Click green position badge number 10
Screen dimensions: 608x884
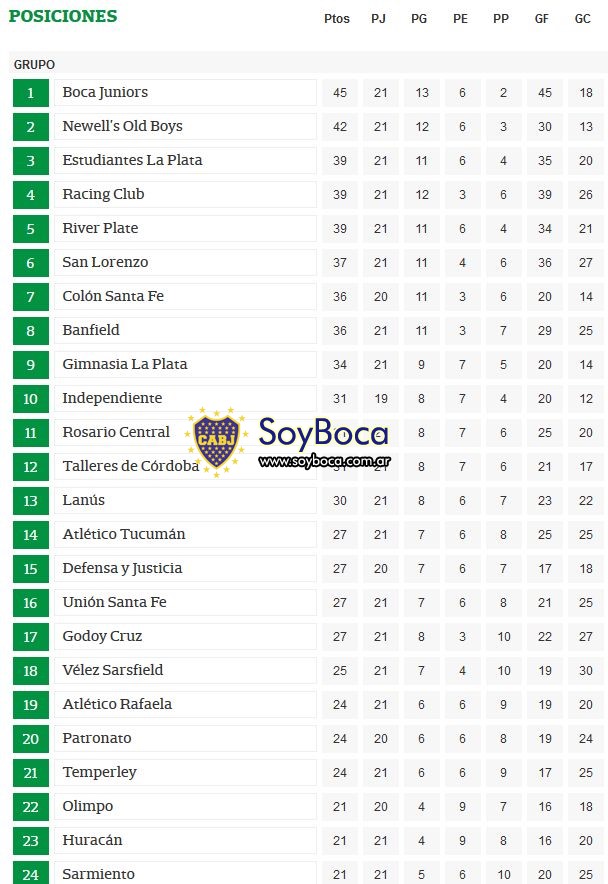[x=31, y=399]
